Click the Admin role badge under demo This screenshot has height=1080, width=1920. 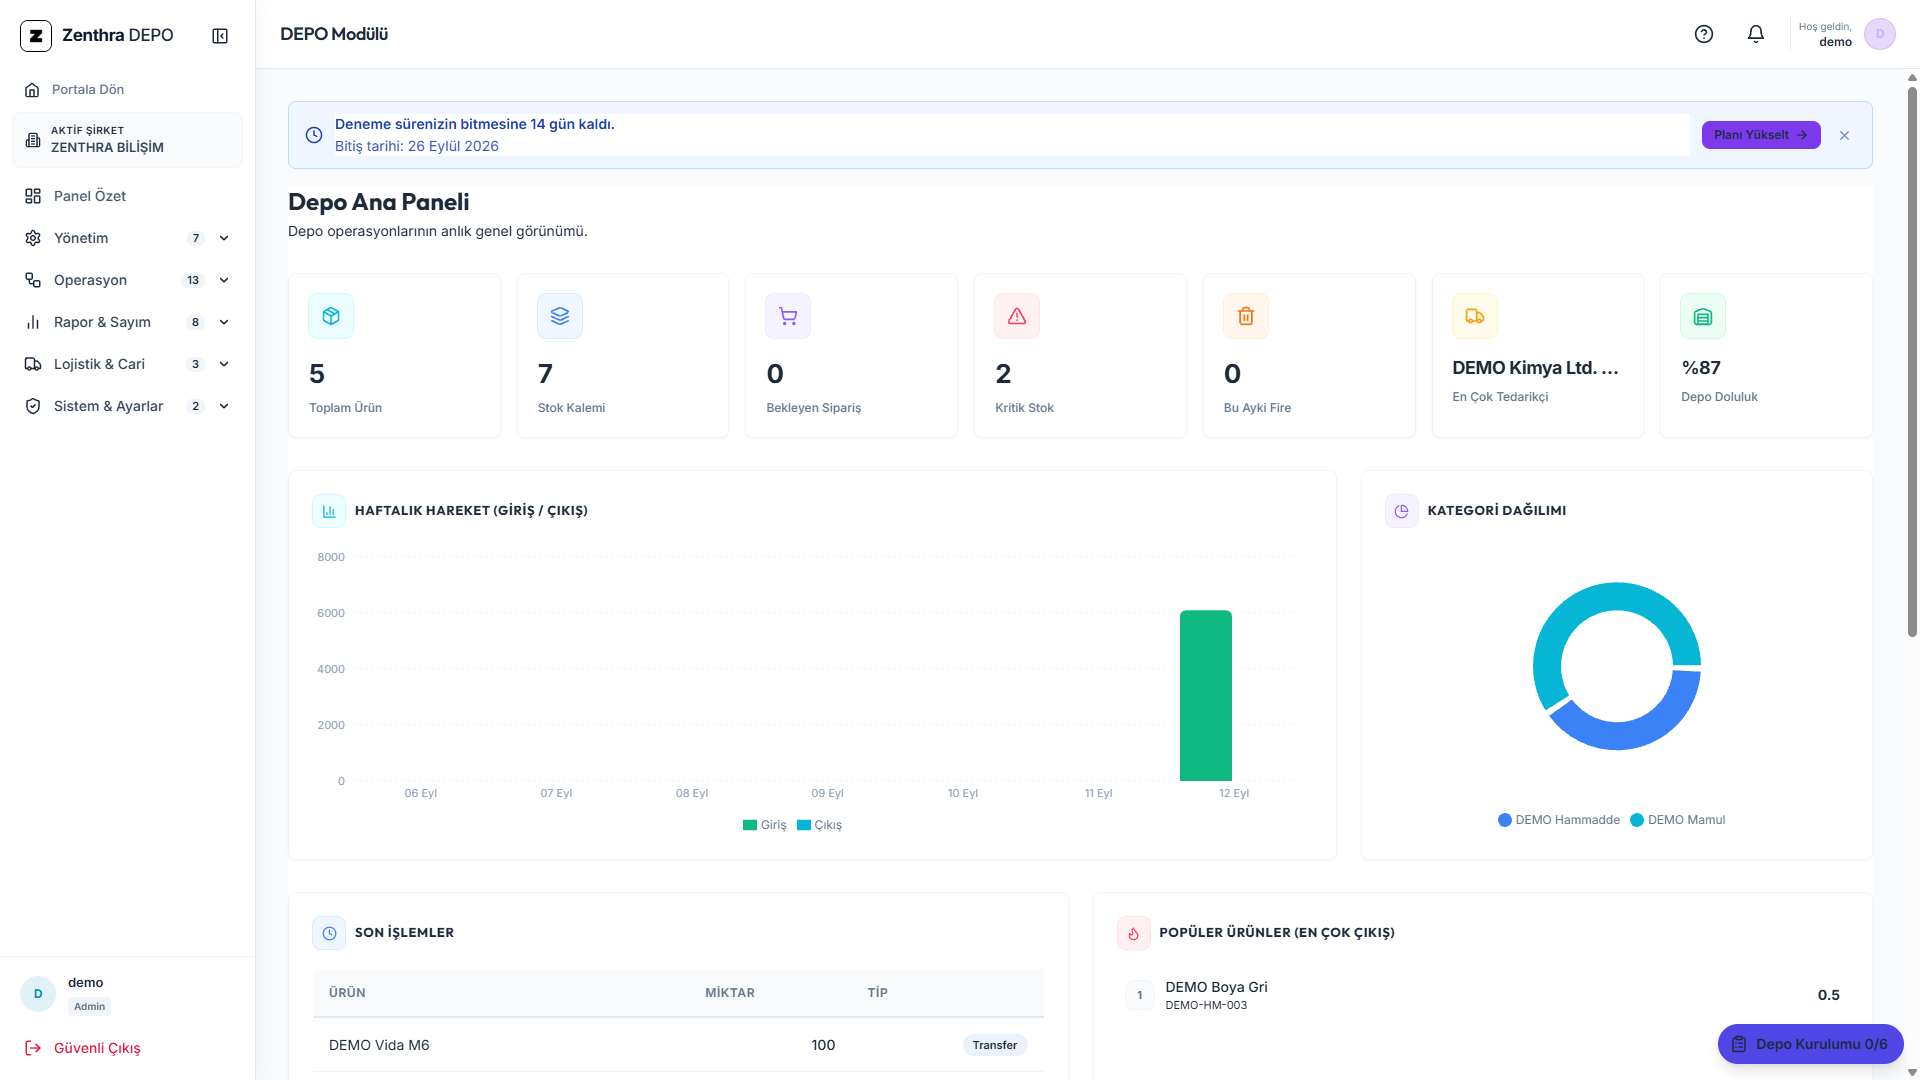pos(89,1007)
